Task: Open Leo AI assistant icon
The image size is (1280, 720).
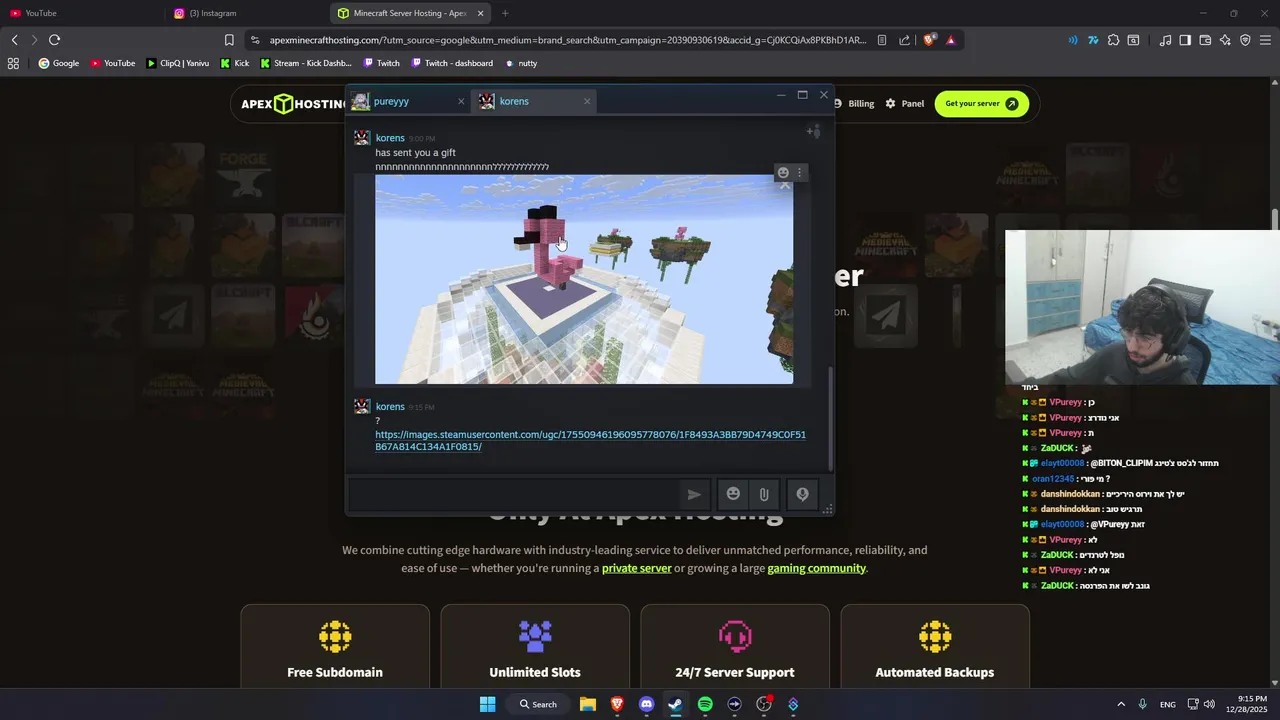Action: pyautogui.click(x=1225, y=40)
